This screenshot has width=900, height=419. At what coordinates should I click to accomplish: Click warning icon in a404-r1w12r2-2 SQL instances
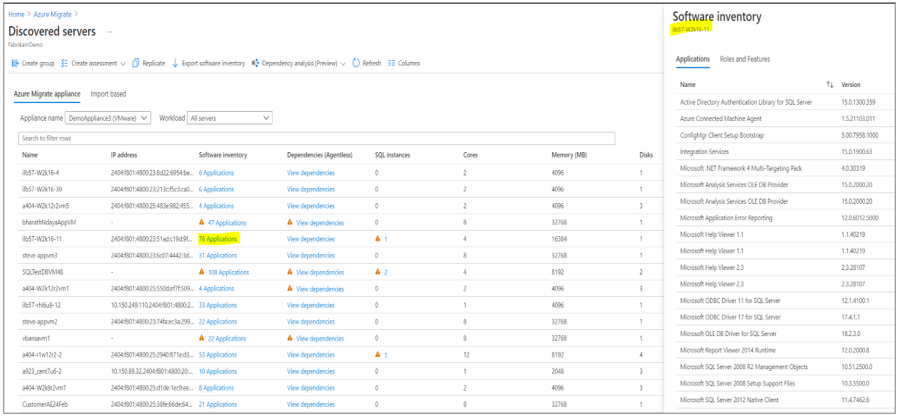pyautogui.click(x=378, y=355)
